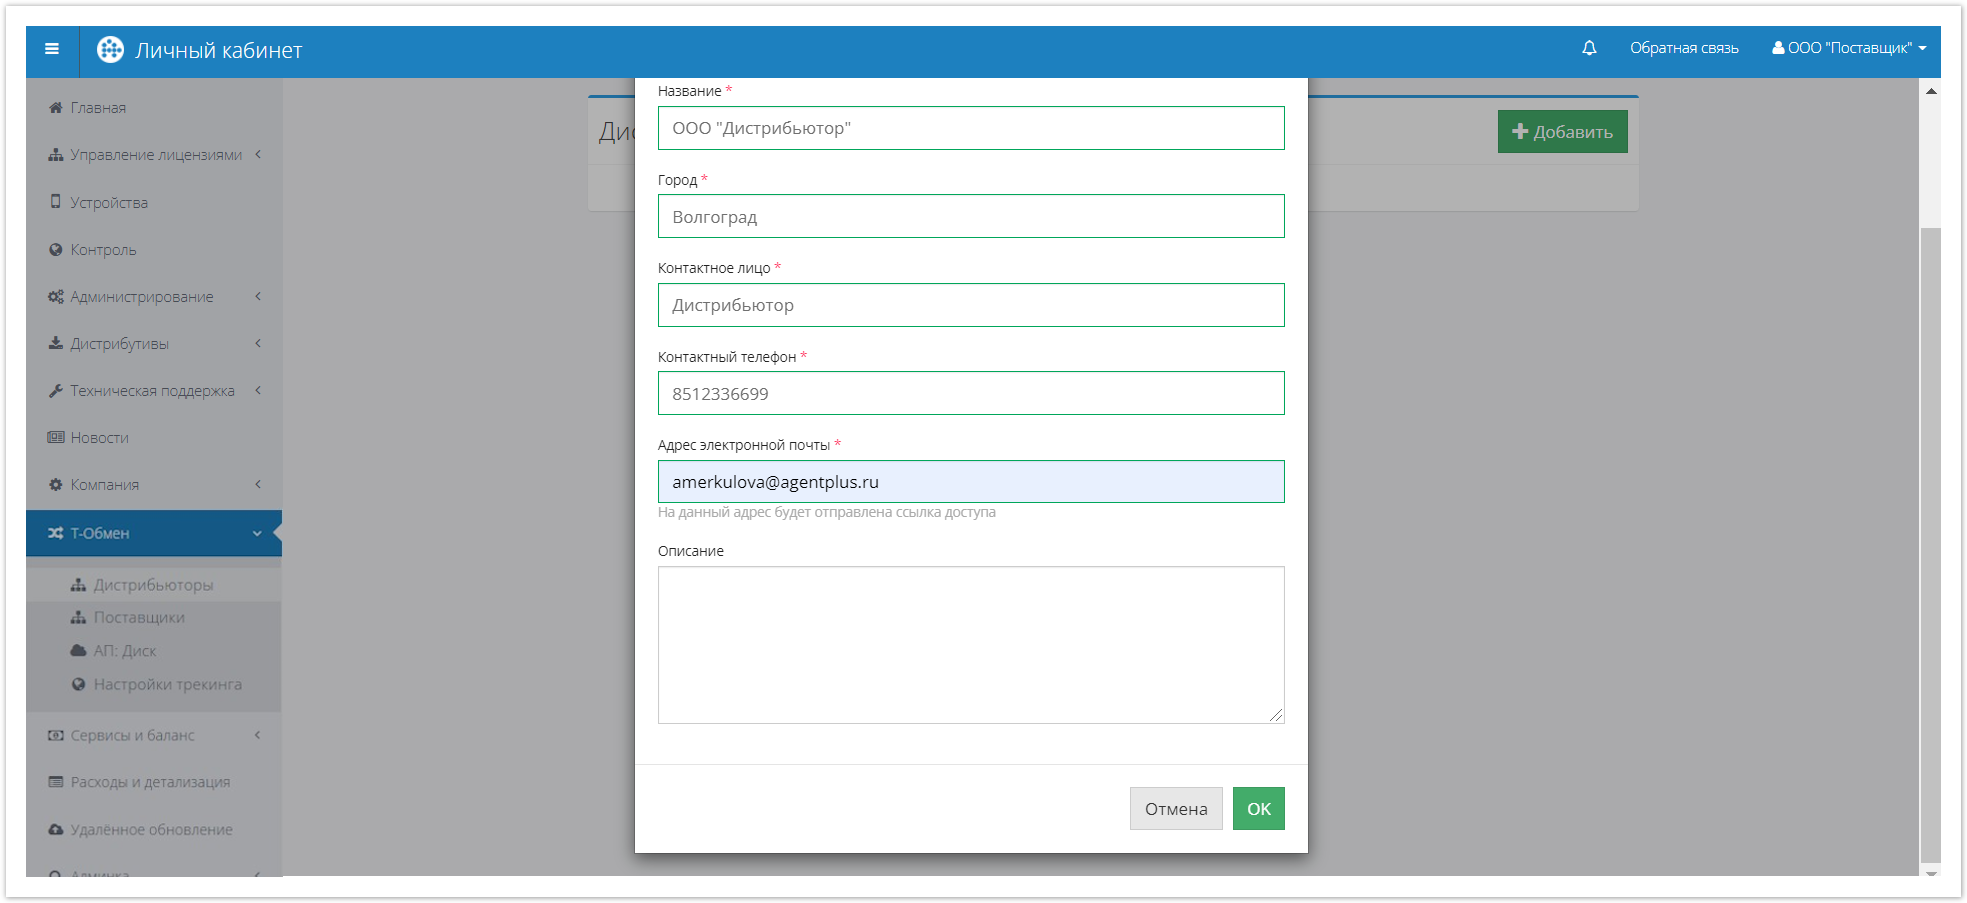Open notifications bell icon
This screenshot has width=1967, height=903.
[1589, 48]
